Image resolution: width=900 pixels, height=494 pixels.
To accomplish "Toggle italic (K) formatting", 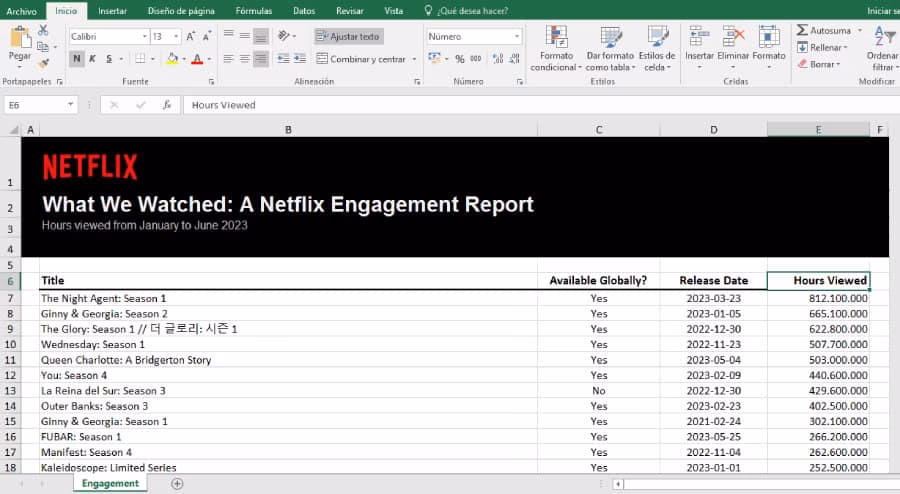I will pos(92,59).
